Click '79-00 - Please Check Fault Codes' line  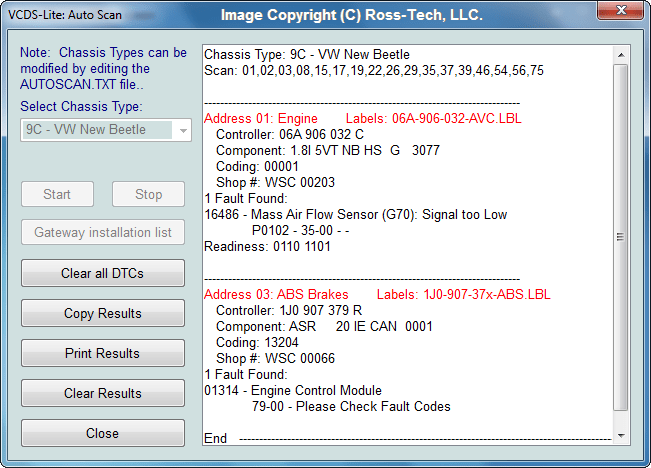point(351,407)
